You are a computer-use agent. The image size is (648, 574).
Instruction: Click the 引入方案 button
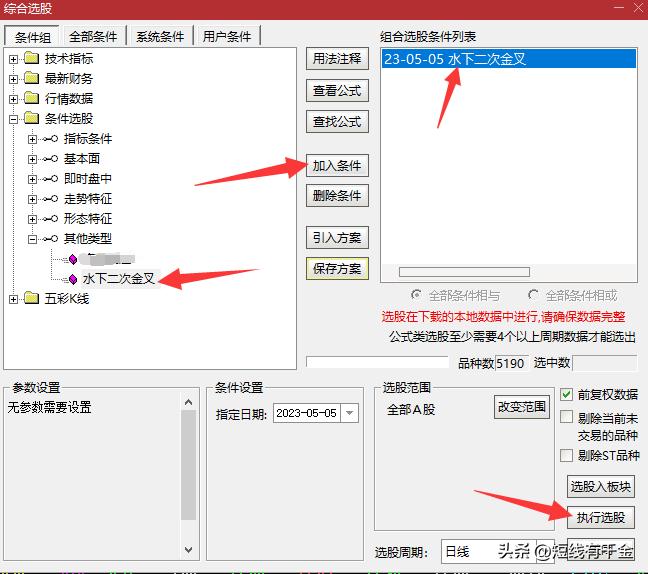pyautogui.click(x=337, y=238)
